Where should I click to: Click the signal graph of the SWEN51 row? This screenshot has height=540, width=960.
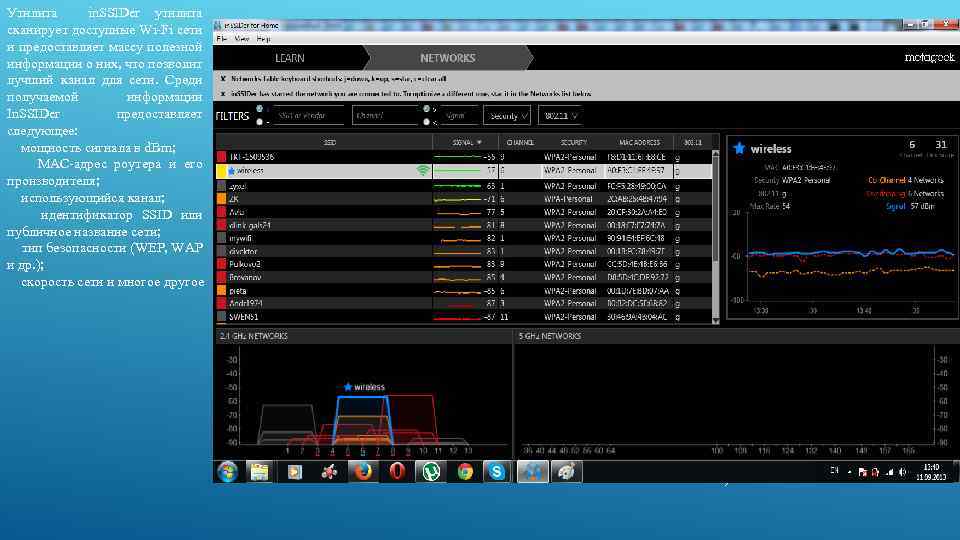point(457,318)
